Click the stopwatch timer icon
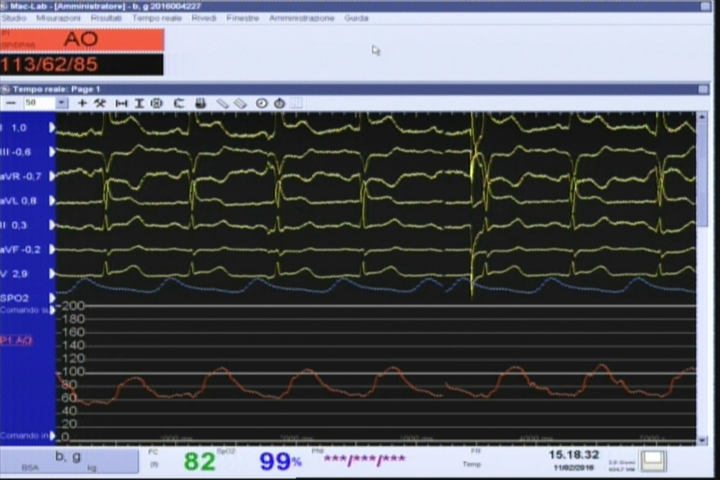The width and height of the screenshot is (720, 480). 279,103
